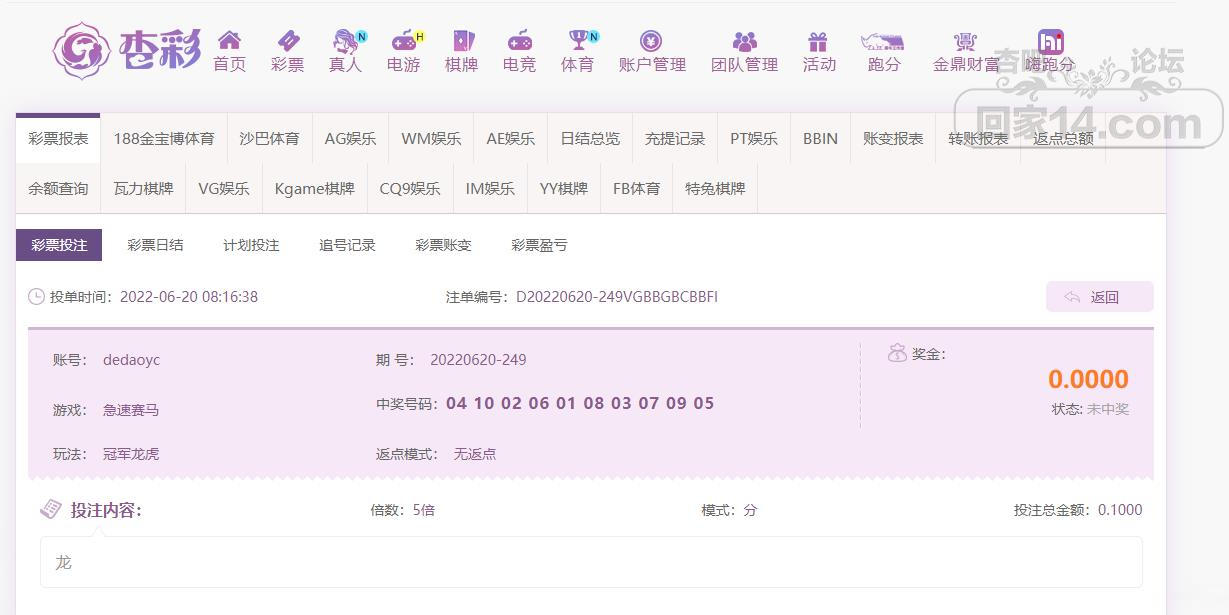Click order number D20220620-249VGBBGBCBBFI
Image resolution: width=1229 pixels, height=615 pixels.
[617, 297]
